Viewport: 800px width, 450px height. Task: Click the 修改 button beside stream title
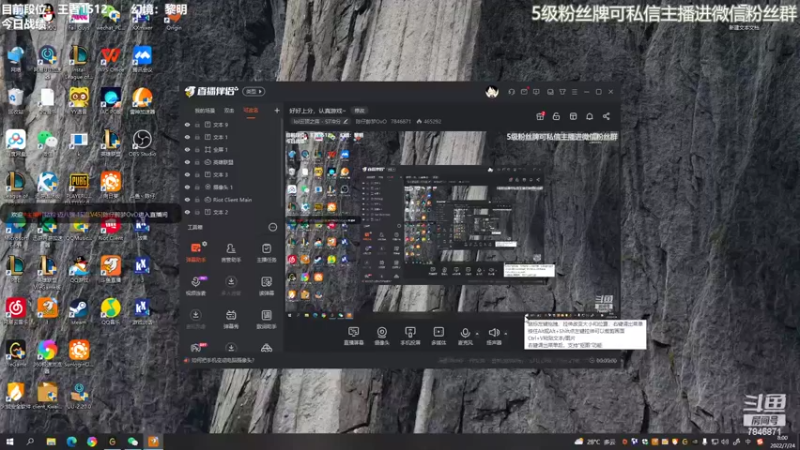[x=360, y=111]
